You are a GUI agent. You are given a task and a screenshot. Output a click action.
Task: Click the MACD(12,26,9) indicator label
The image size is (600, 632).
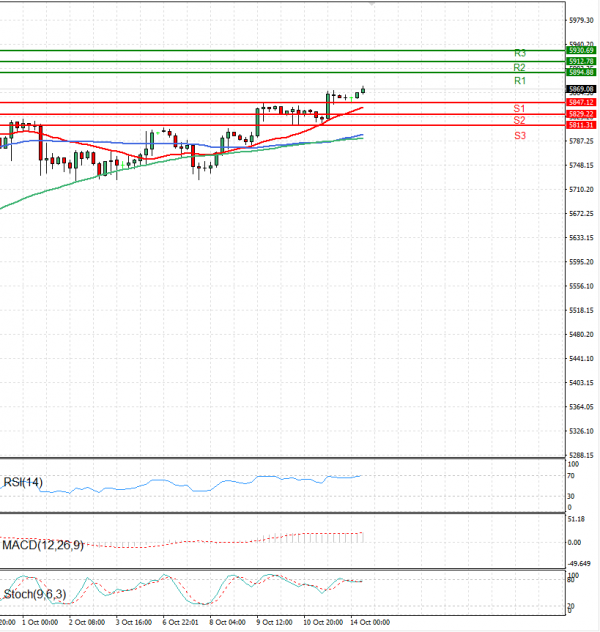43,545
